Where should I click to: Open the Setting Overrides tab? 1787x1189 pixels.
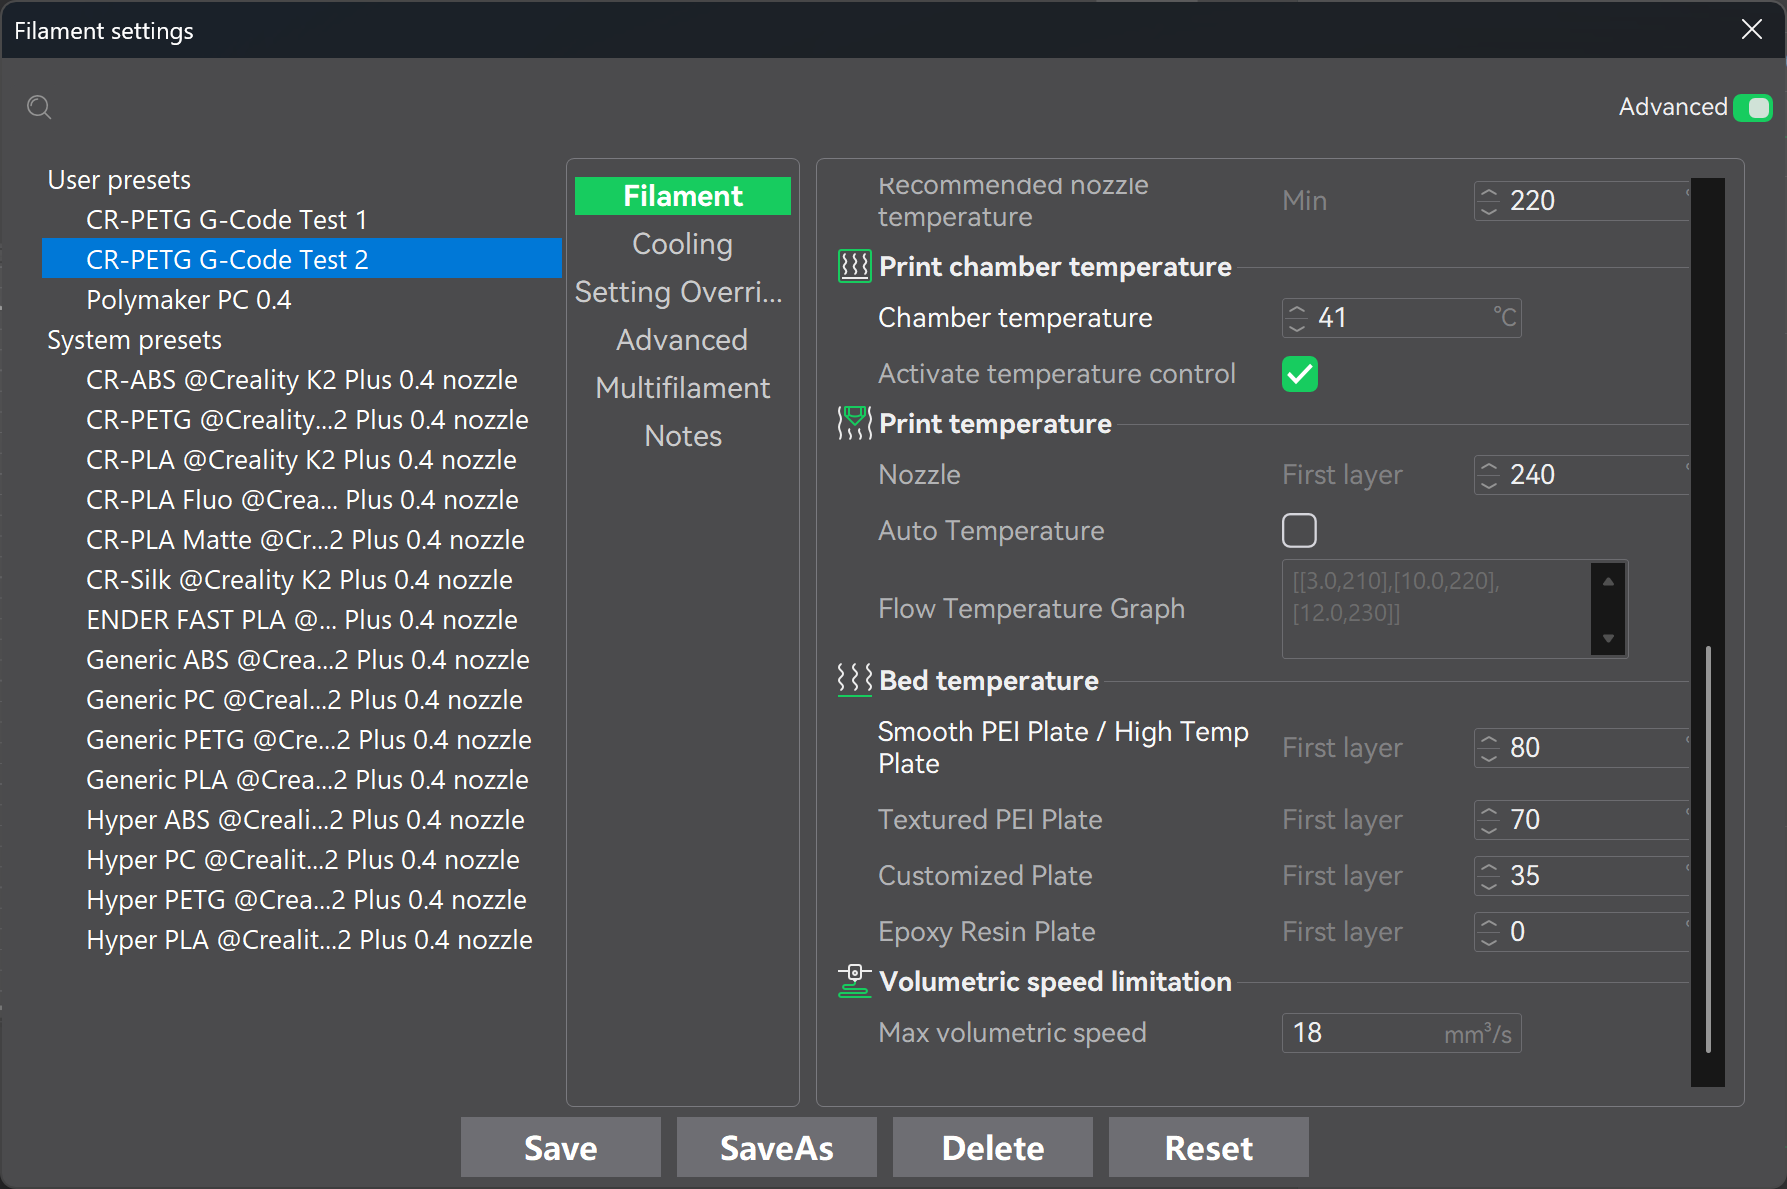[683, 292]
